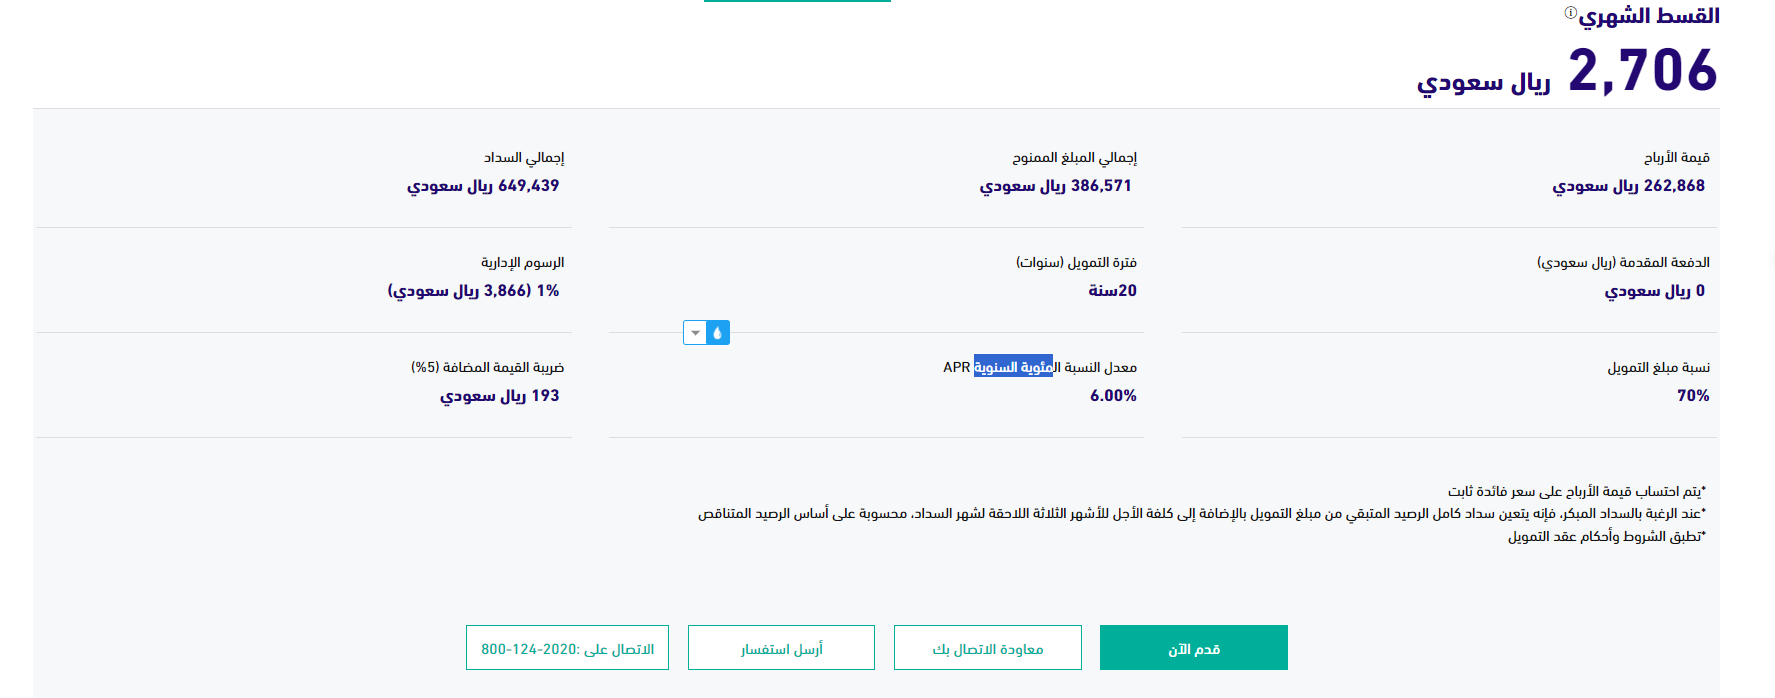Click the 193 VAT amount value
This screenshot has width=1775, height=698.
pos(545,396)
